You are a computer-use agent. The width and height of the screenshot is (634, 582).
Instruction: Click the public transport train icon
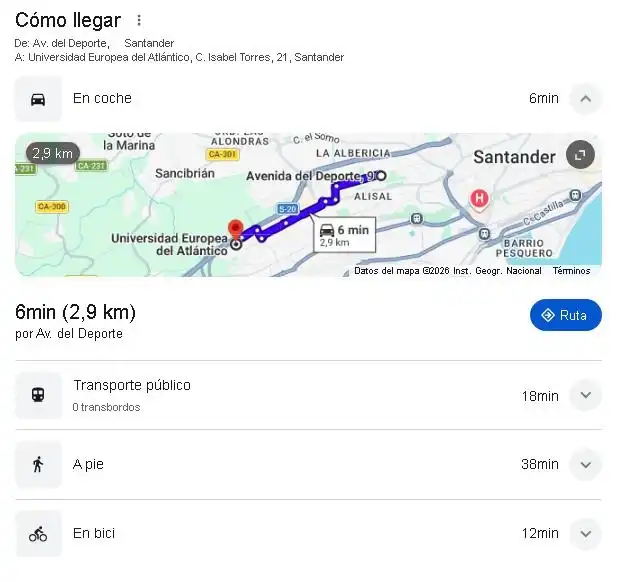pos(38,395)
